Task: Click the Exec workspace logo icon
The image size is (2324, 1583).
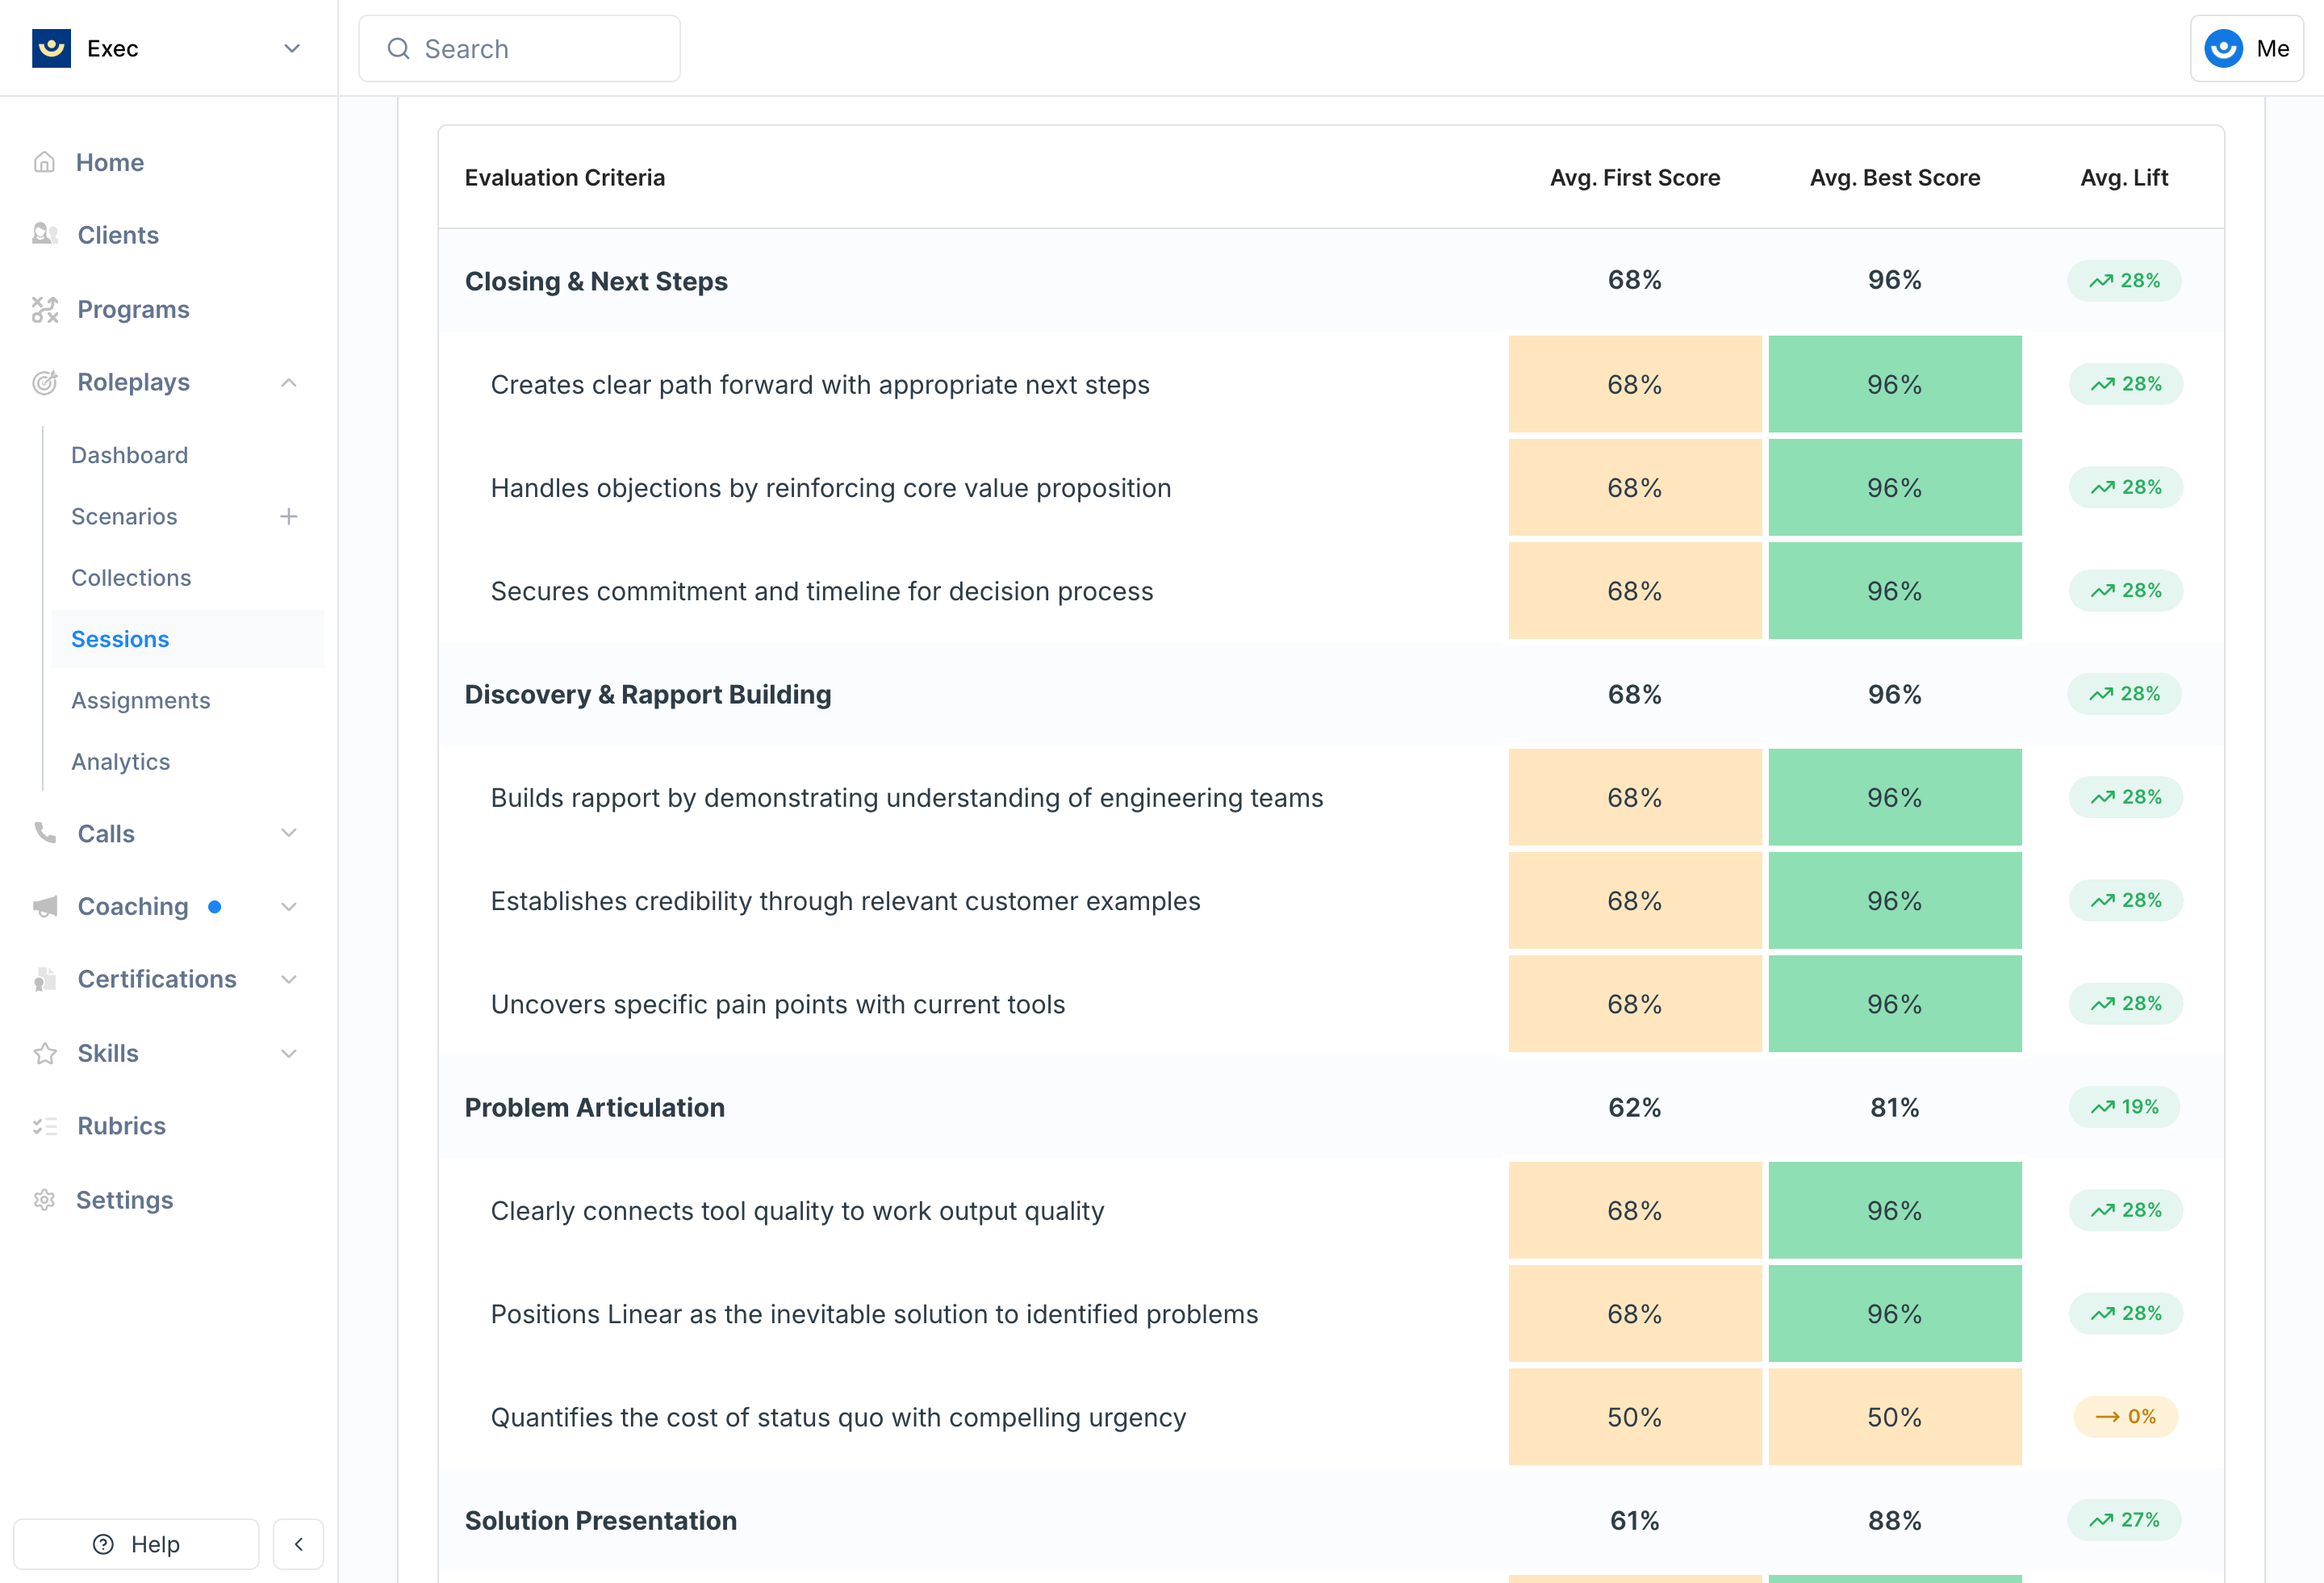Action: point(51,48)
